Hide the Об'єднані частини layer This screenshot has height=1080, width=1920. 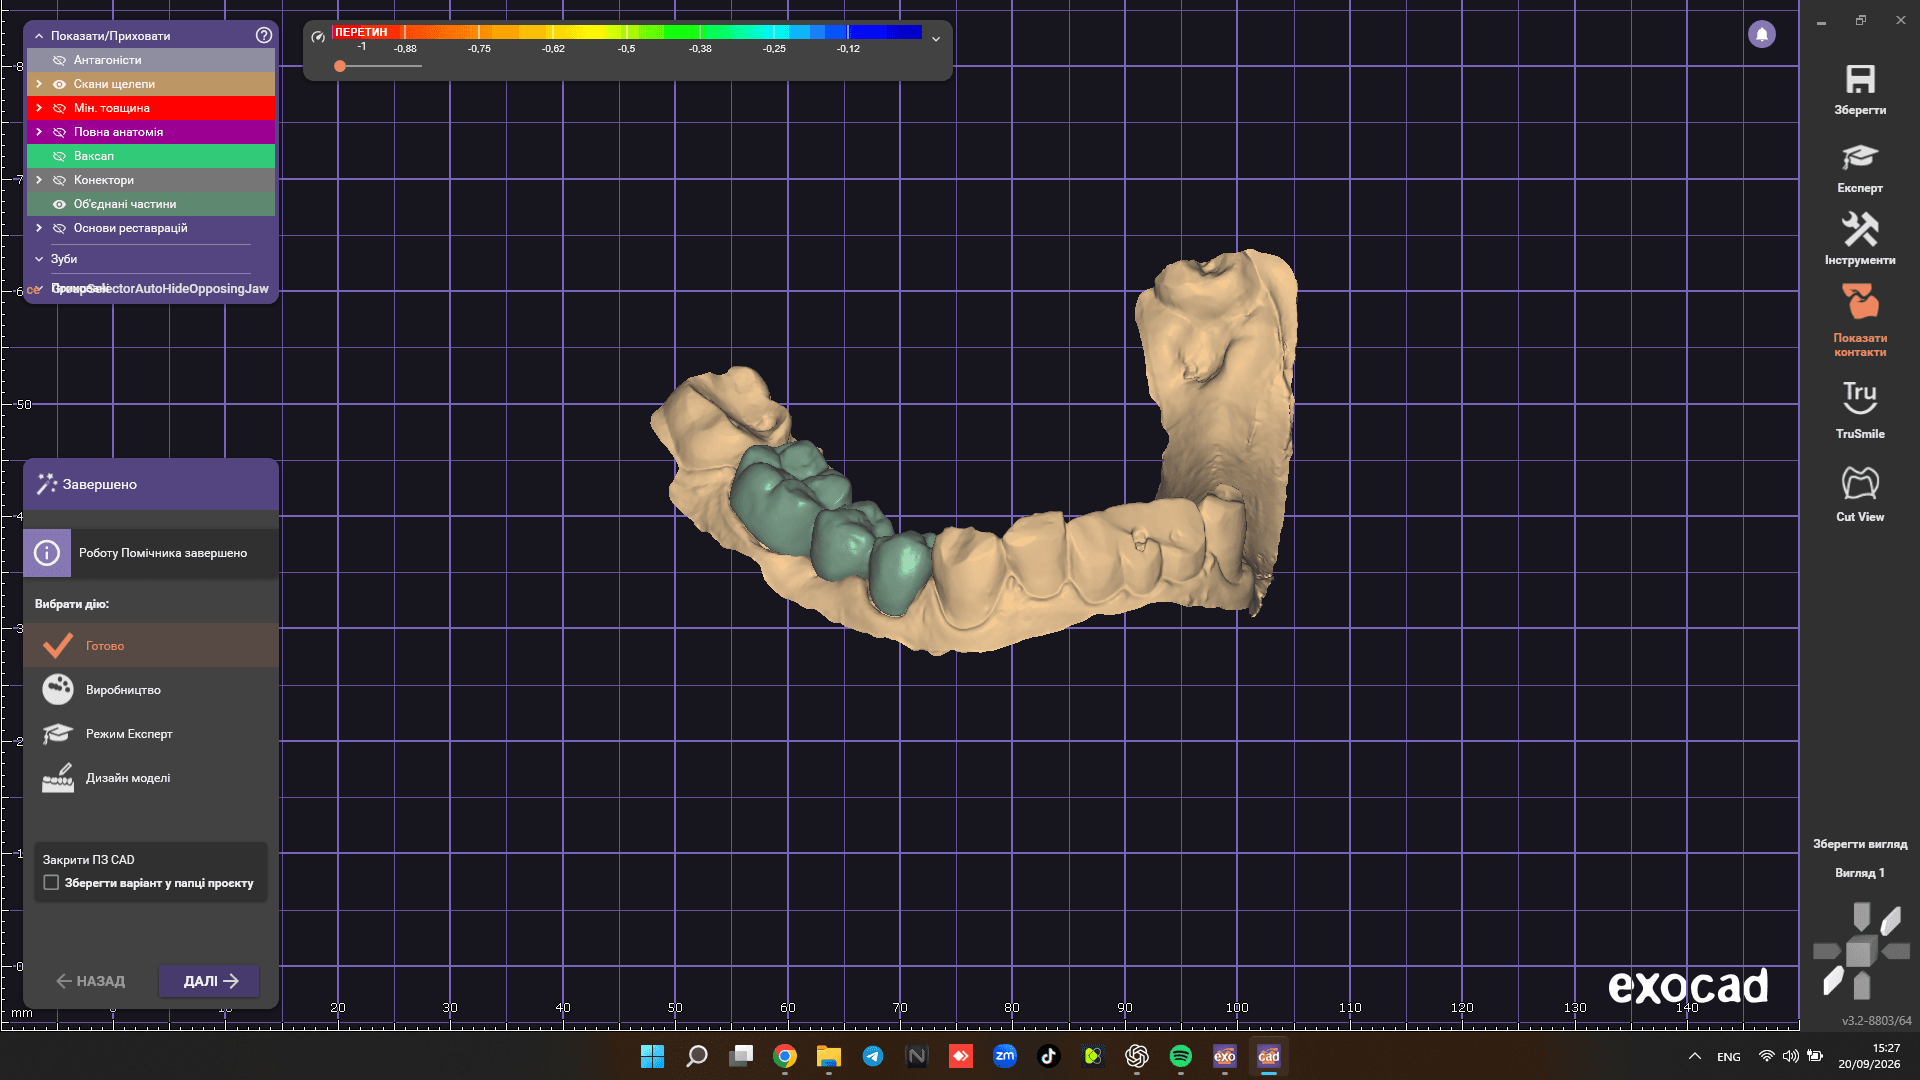click(59, 204)
